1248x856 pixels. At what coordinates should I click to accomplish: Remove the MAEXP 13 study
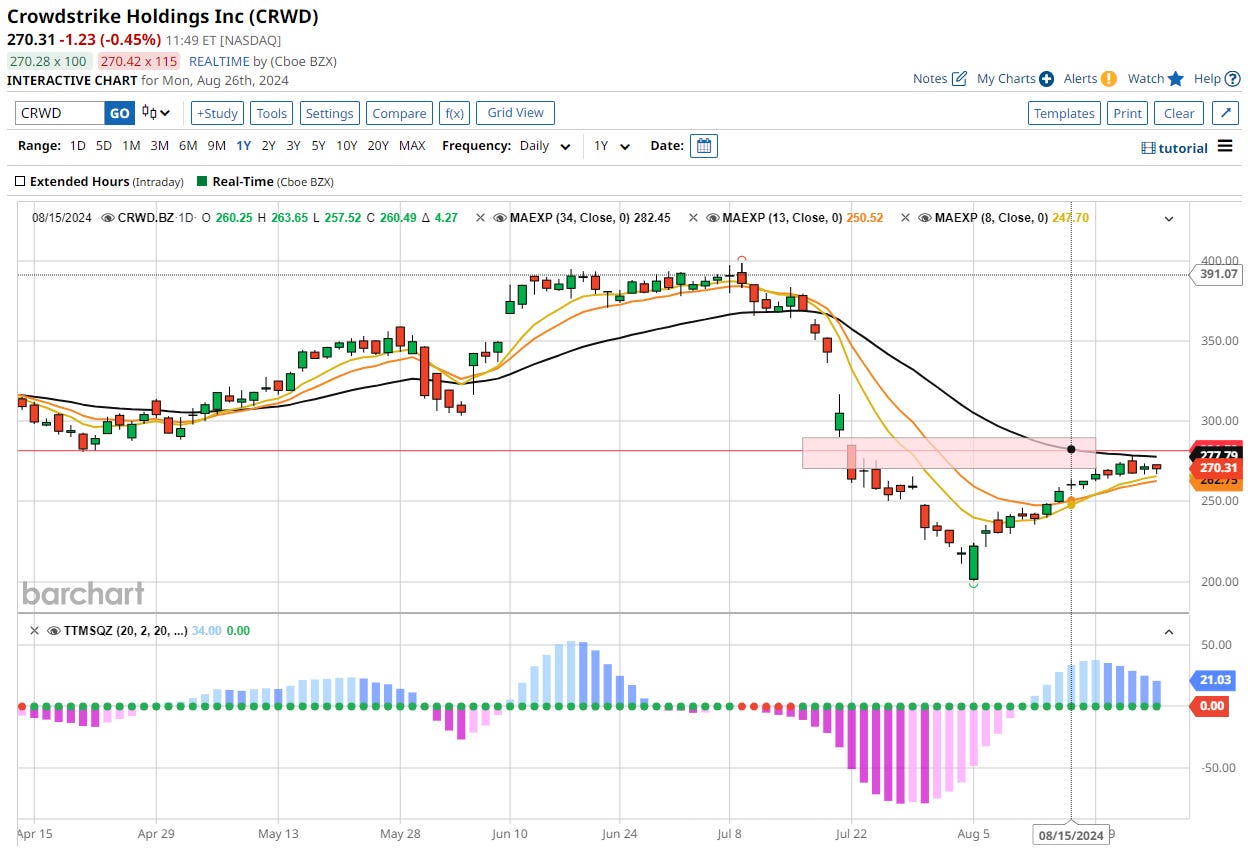click(695, 217)
